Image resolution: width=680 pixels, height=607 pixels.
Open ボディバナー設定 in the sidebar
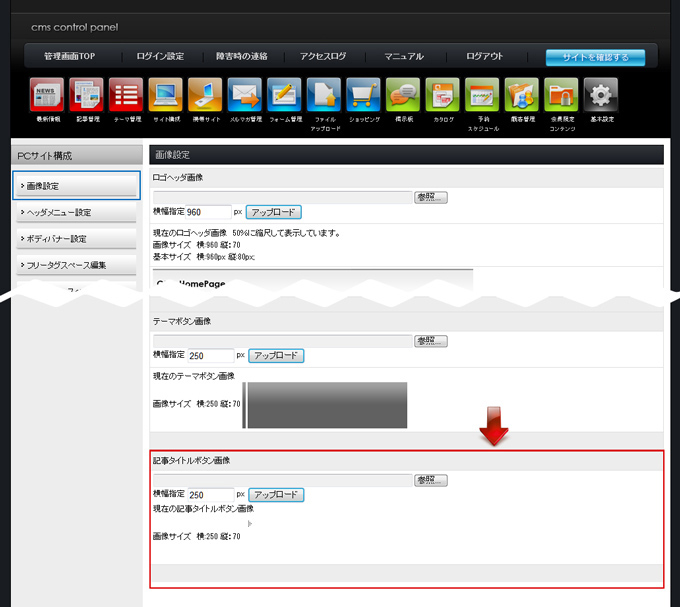coord(76,239)
